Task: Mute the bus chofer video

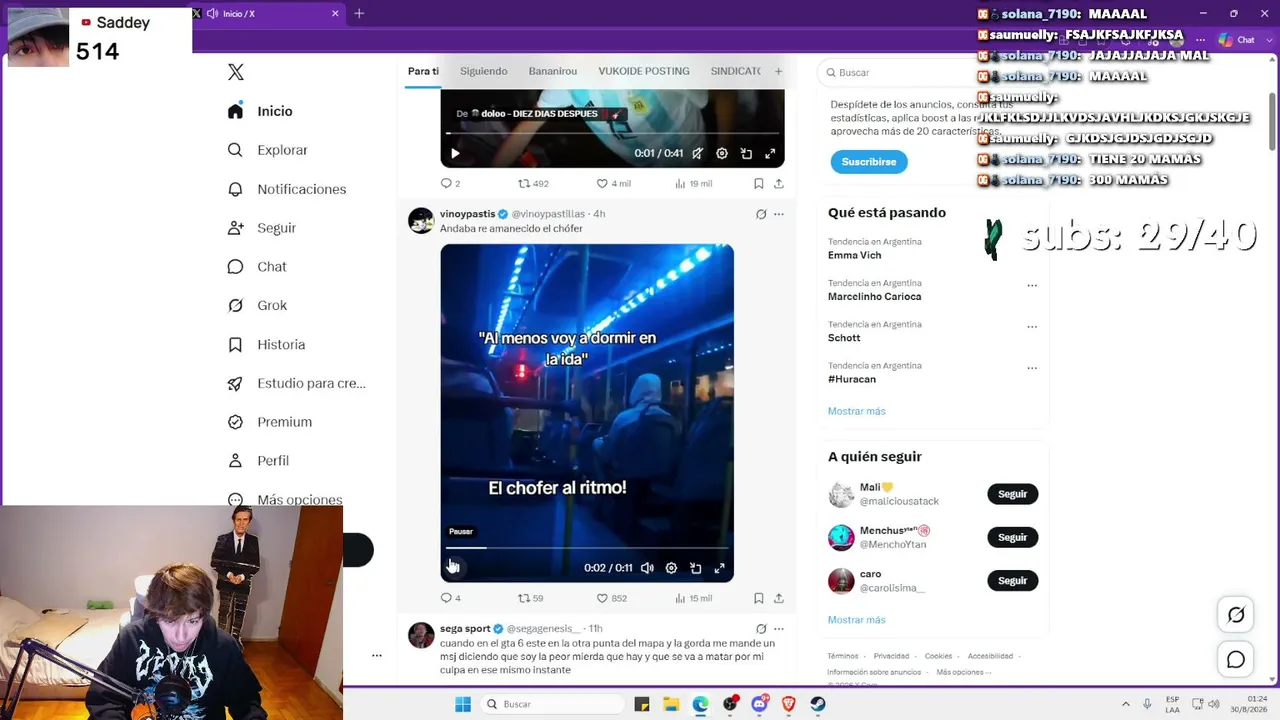Action: [x=647, y=568]
